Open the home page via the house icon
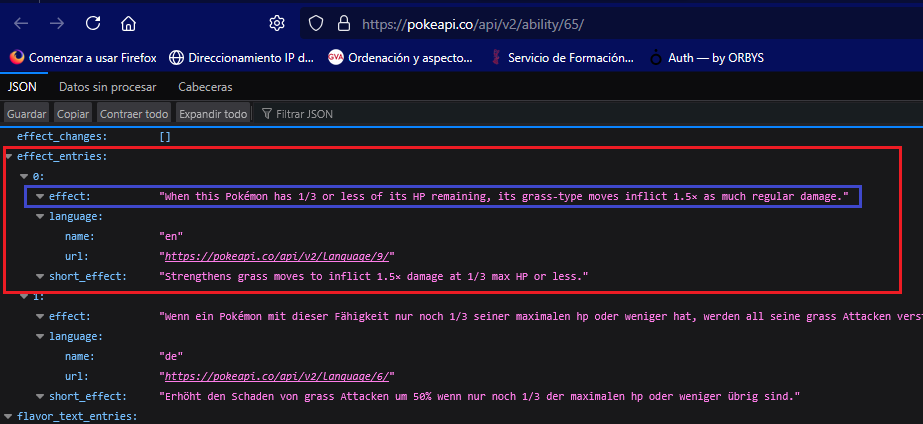The width and height of the screenshot is (923, 424). click(x=128, y=24)
